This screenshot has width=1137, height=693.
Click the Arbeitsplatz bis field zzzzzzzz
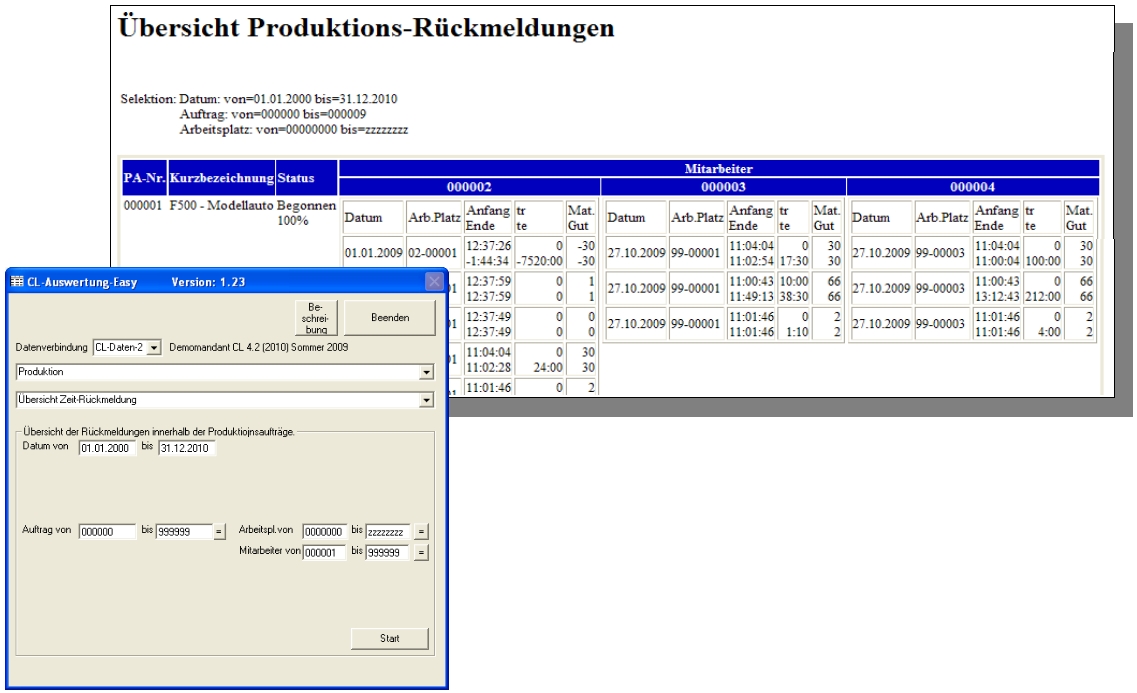pyautogui.click(x=388, y=531)
